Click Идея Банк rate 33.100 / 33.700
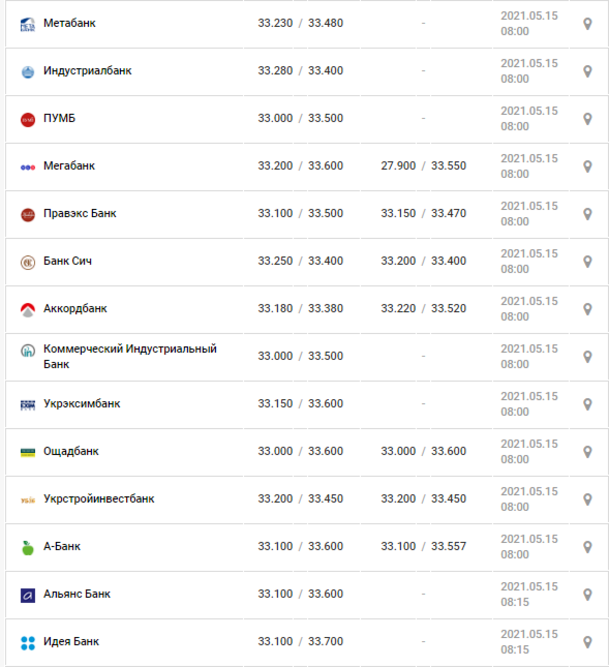The height and width of the screenshot is (667, 609). (300, 641)
